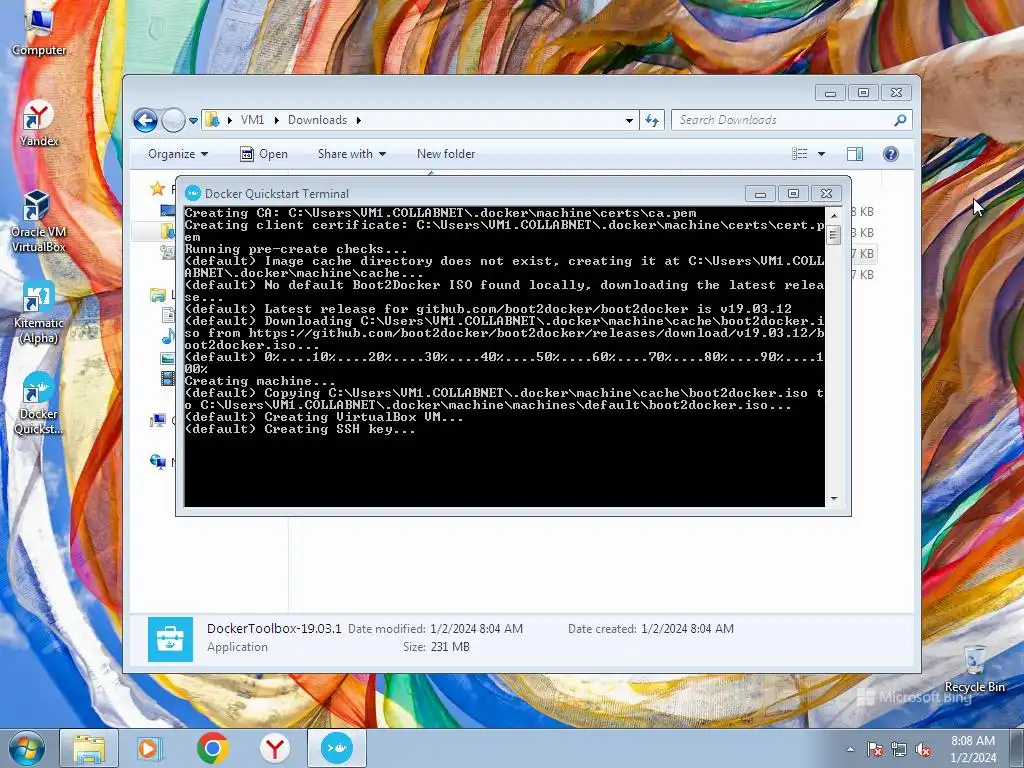Viewport: 1024px width, 768px height.
Task: Switch to Docker Quickstart Terminal taskbar button
Action: click(x=337, y=748)
